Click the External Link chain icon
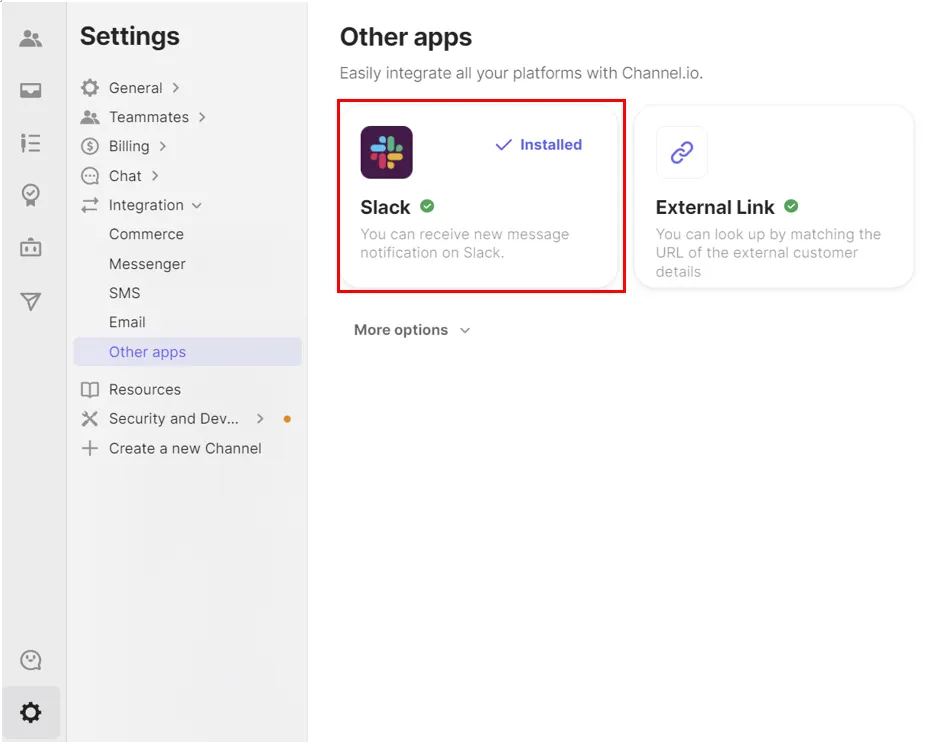Viewport: 935px width, 742px height. click(681, 152)
